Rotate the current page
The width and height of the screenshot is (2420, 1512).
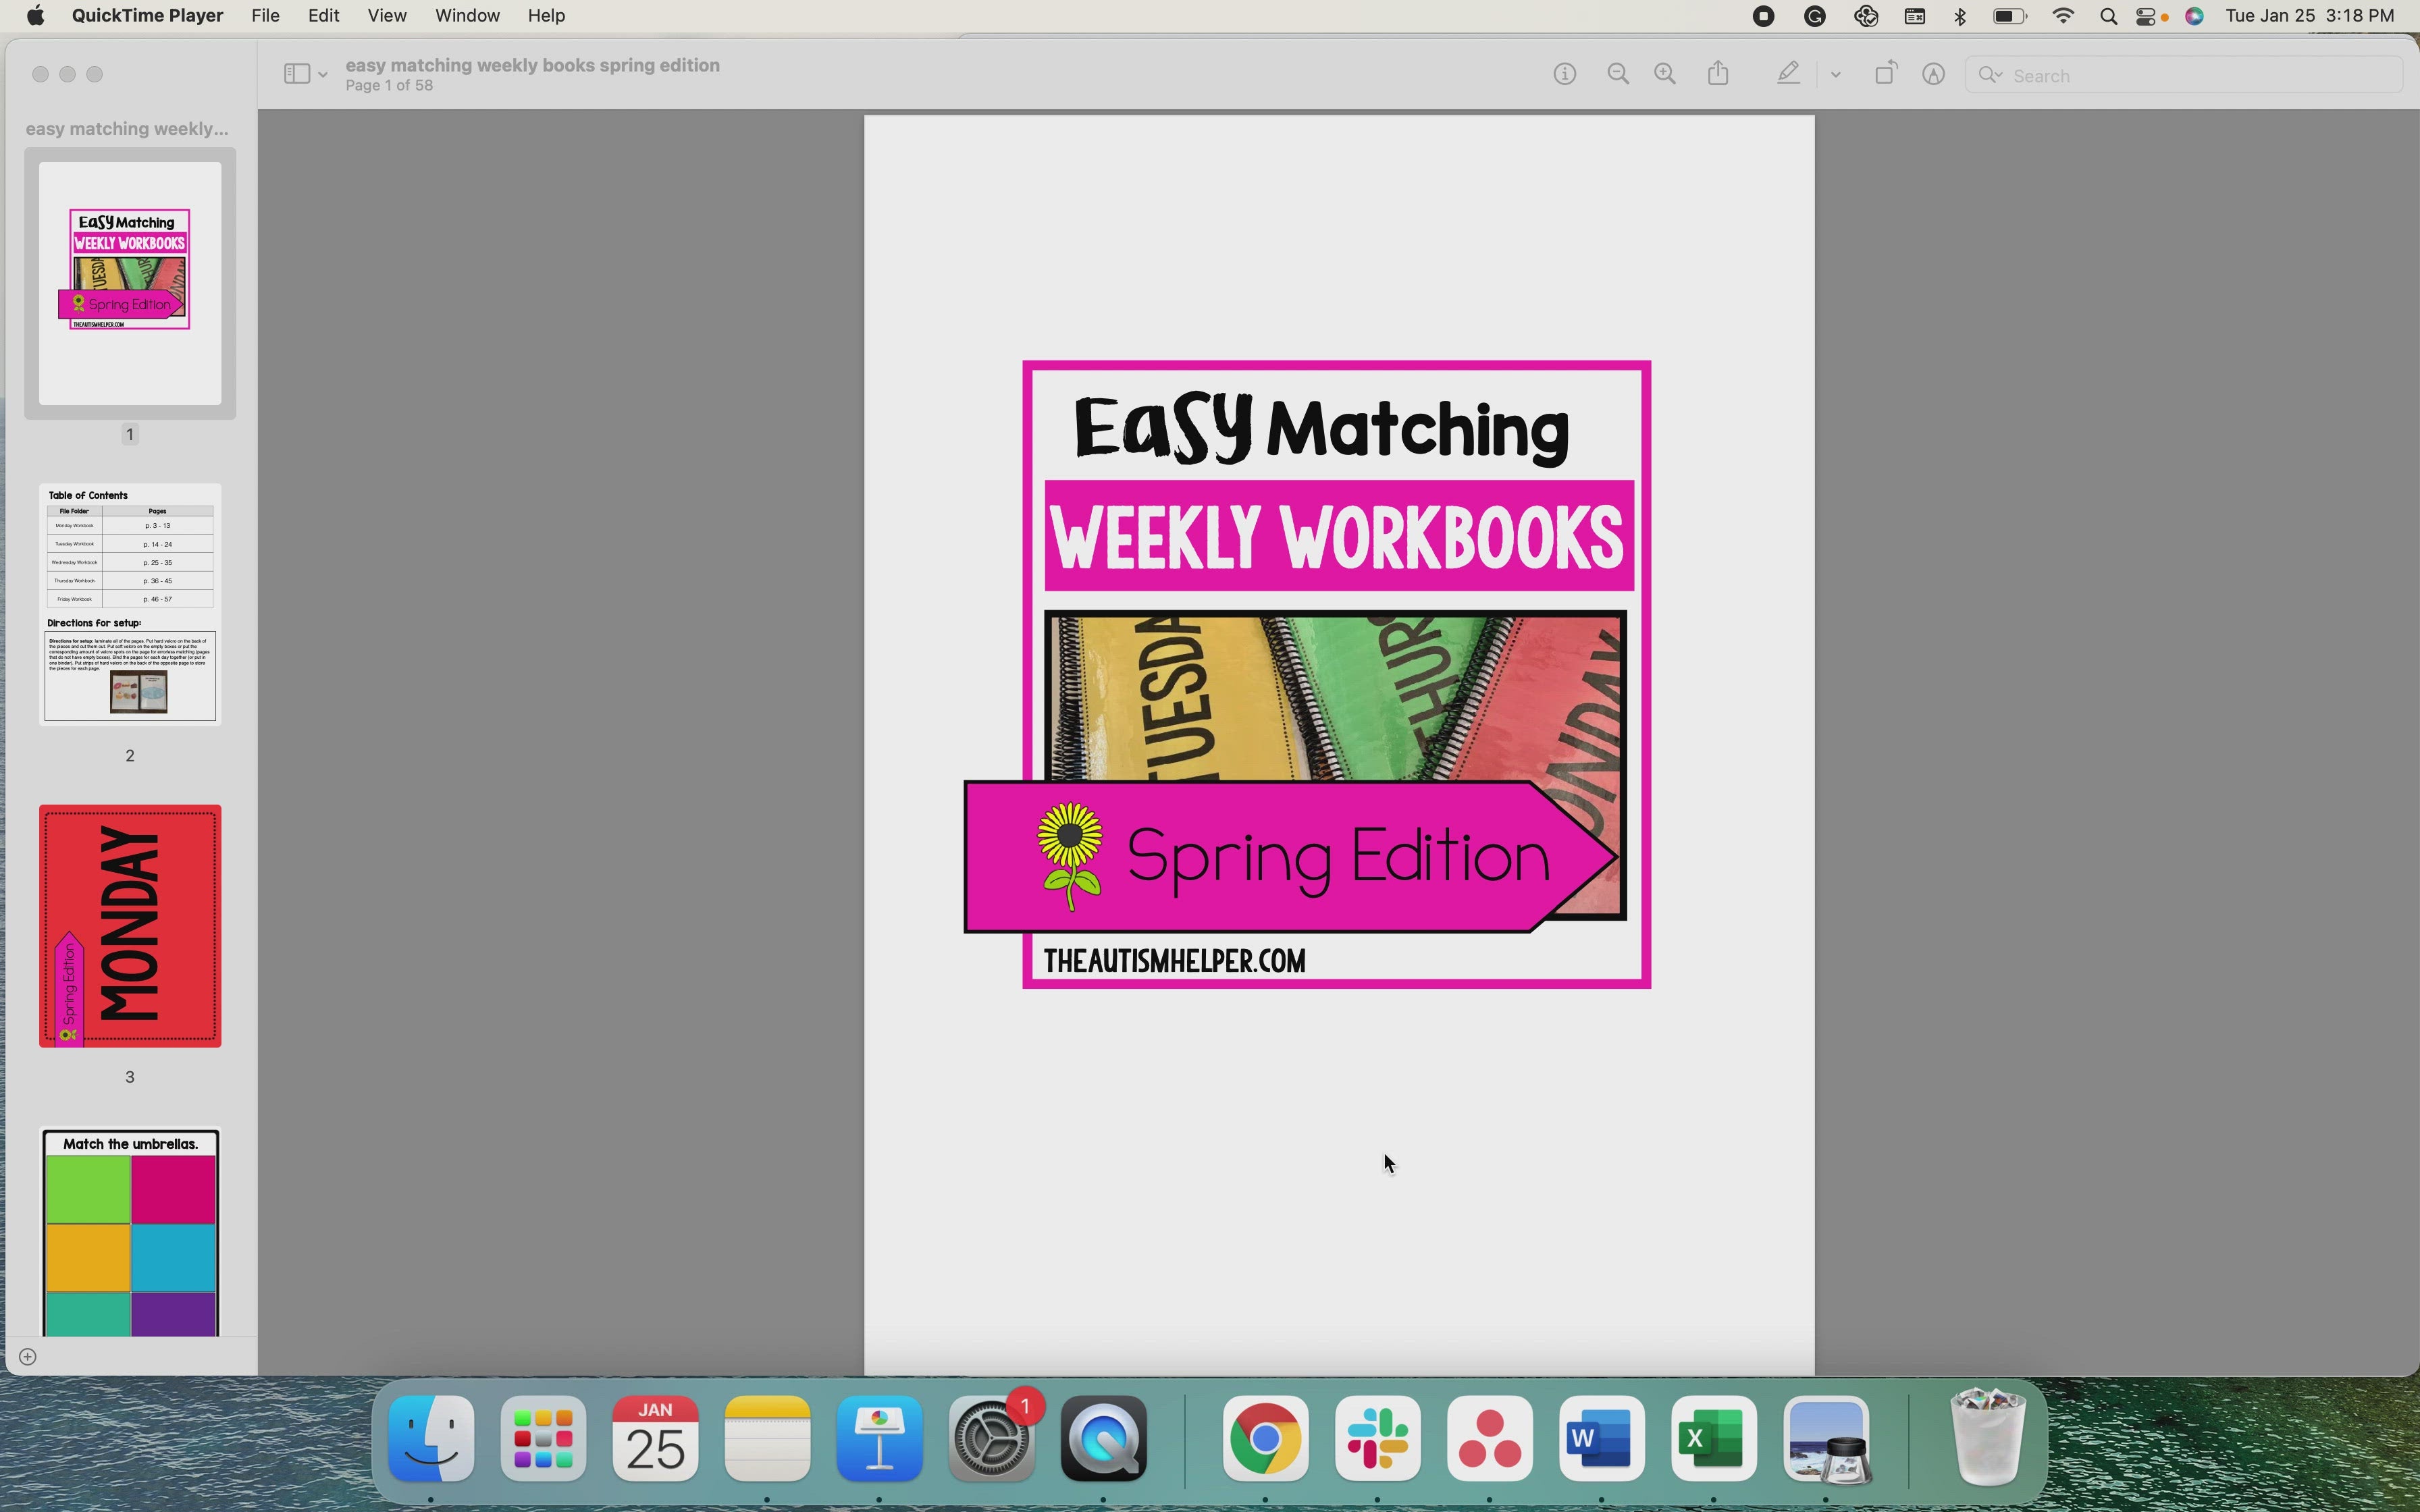click(1884, 73)
